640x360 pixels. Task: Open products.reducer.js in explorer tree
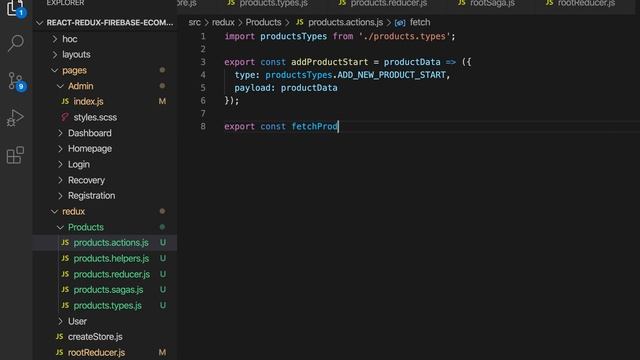[111, 274]
